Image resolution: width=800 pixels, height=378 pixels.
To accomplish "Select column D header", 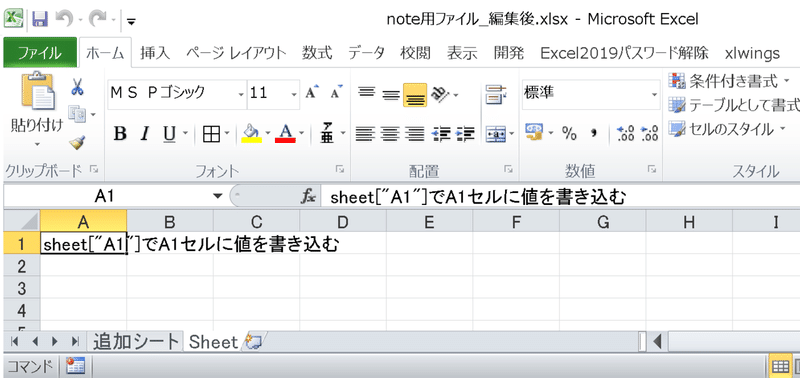I will tap(343, 222).
